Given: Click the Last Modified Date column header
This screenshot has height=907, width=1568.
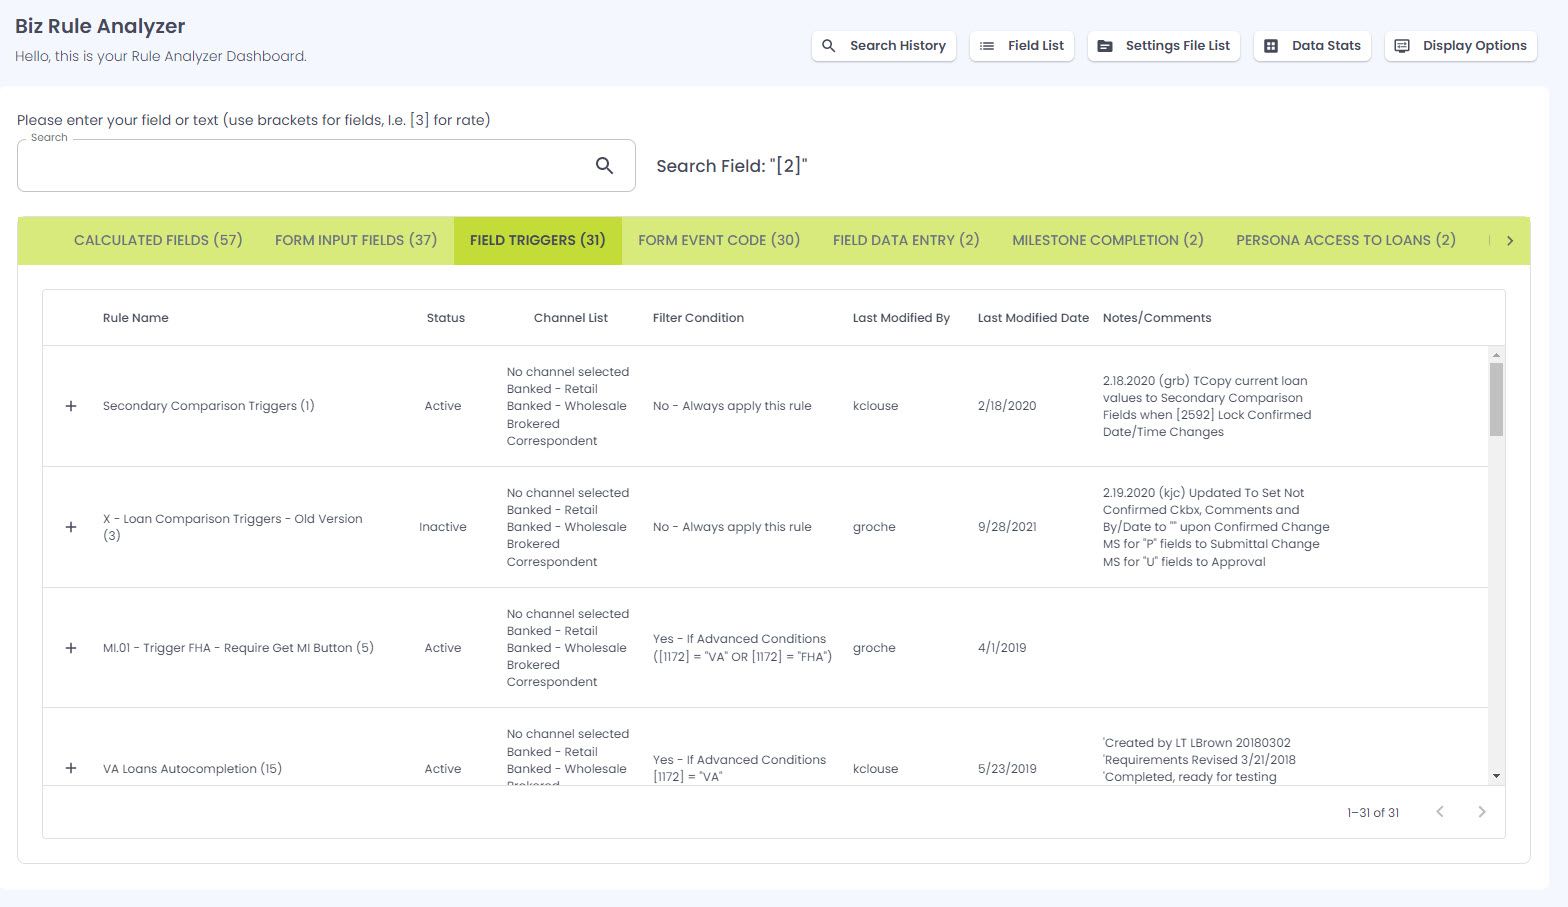Looking at the screenshot, I should tap(1033, 318).
